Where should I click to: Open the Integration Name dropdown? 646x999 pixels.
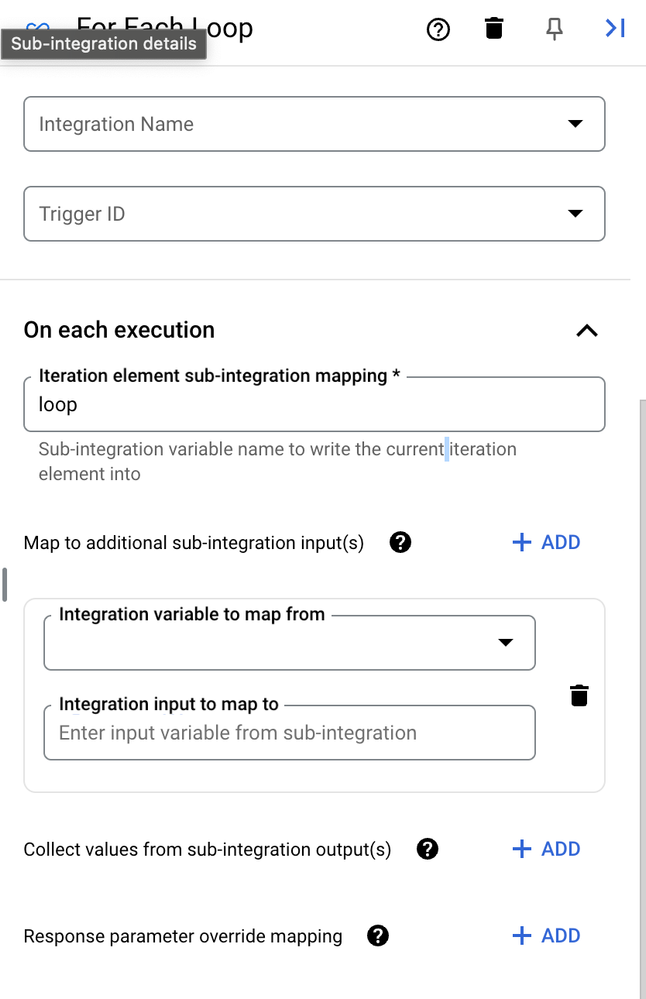(x=314, y=124)
